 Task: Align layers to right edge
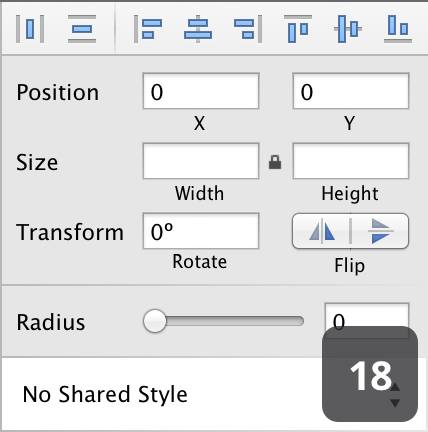pyautogui.click(x=248, y=29)
